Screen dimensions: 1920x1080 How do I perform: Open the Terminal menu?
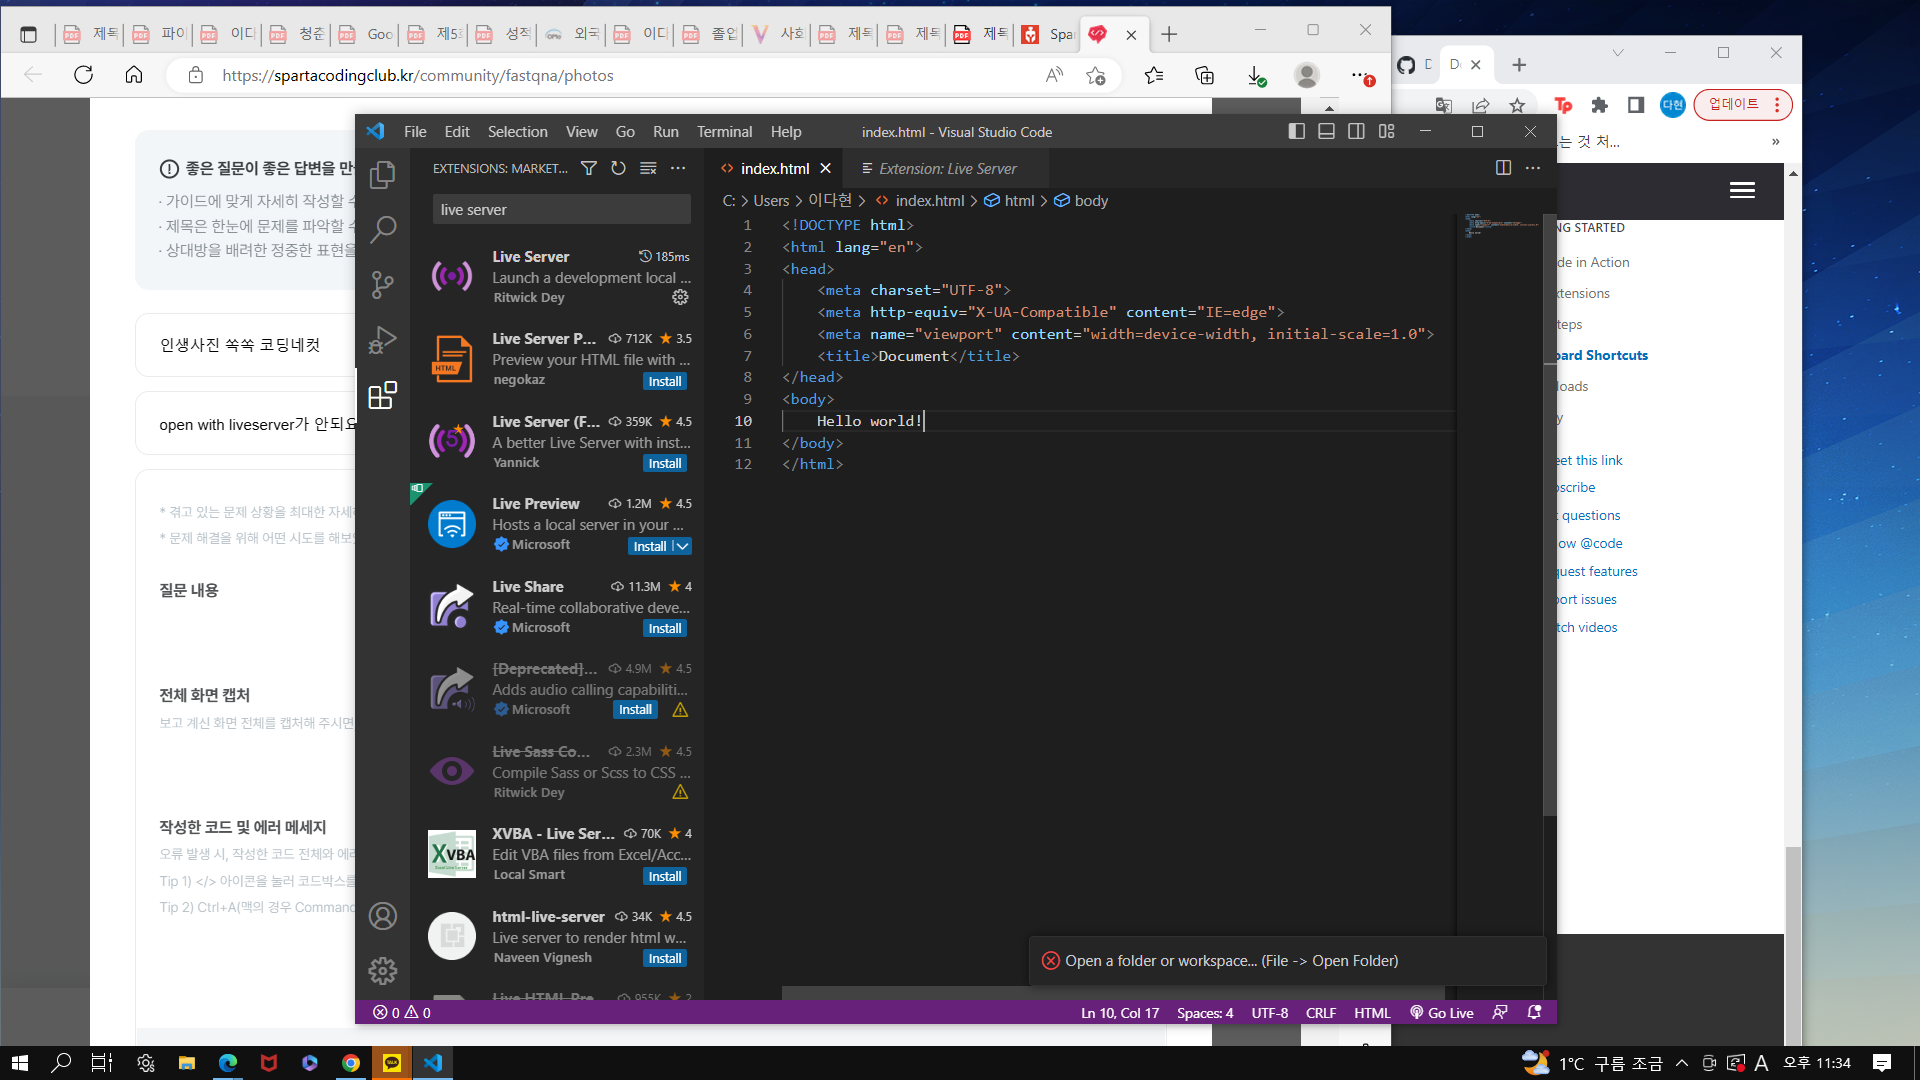pyautogui.click(x=724, y=131)
